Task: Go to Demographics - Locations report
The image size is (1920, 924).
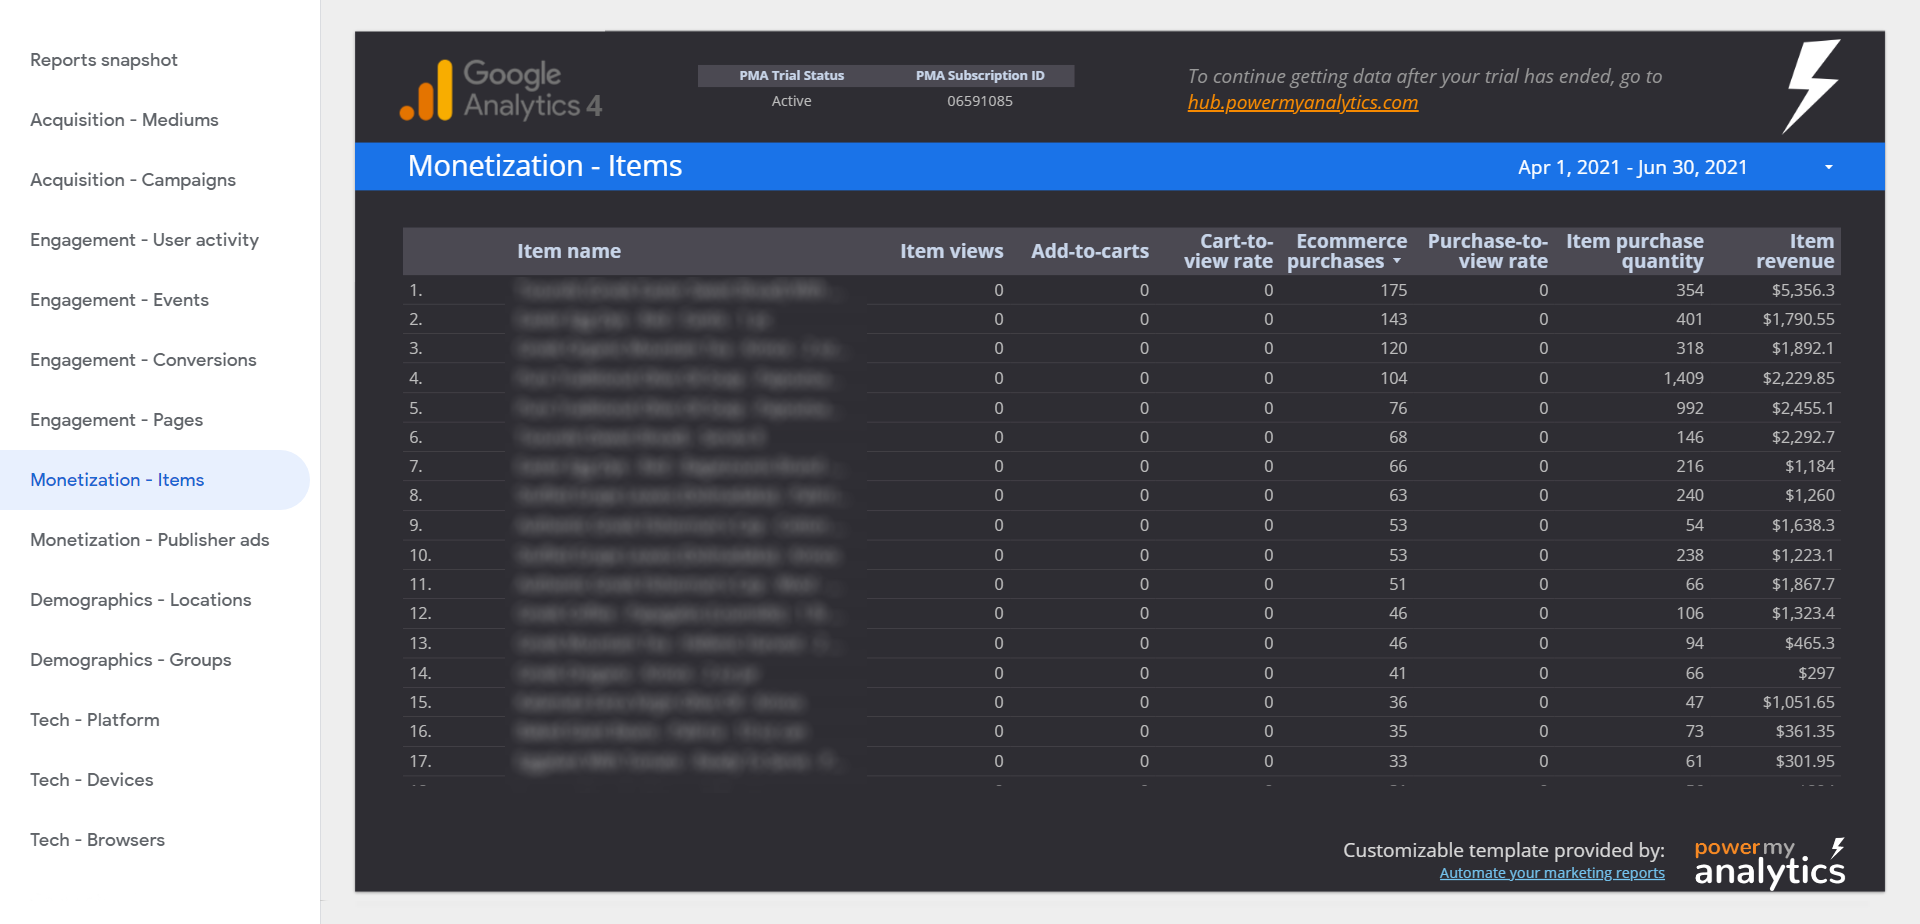Action: coord(140,600)
